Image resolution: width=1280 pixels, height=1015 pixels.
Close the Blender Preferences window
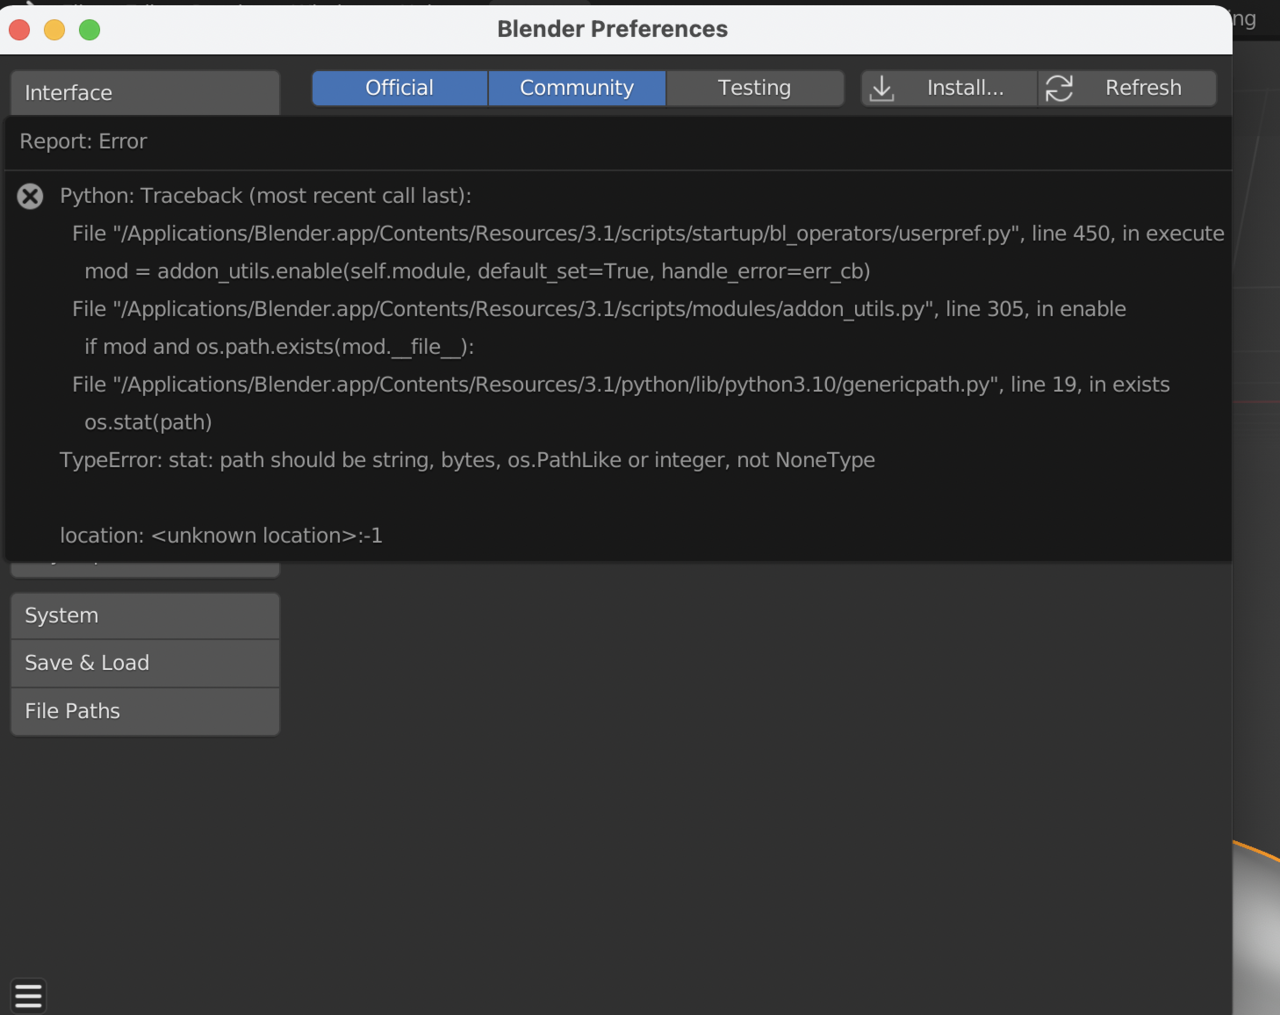19,30
